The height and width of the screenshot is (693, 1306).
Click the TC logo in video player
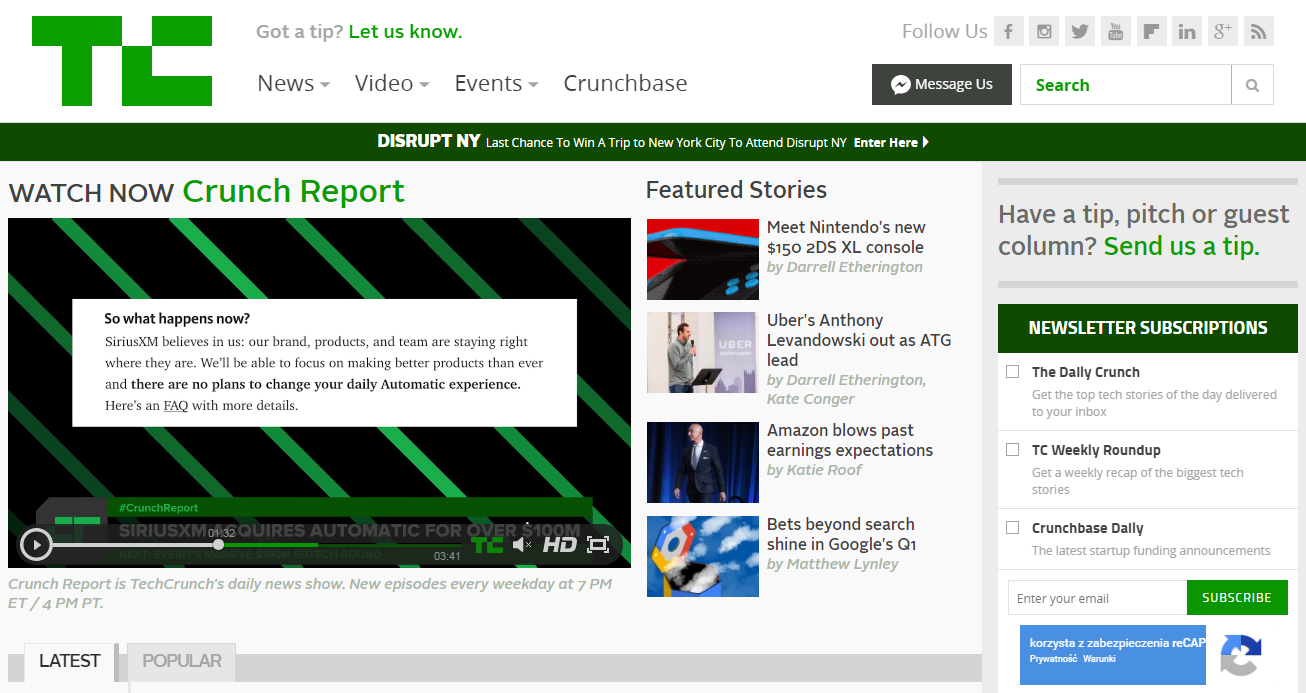click(487, 544)
